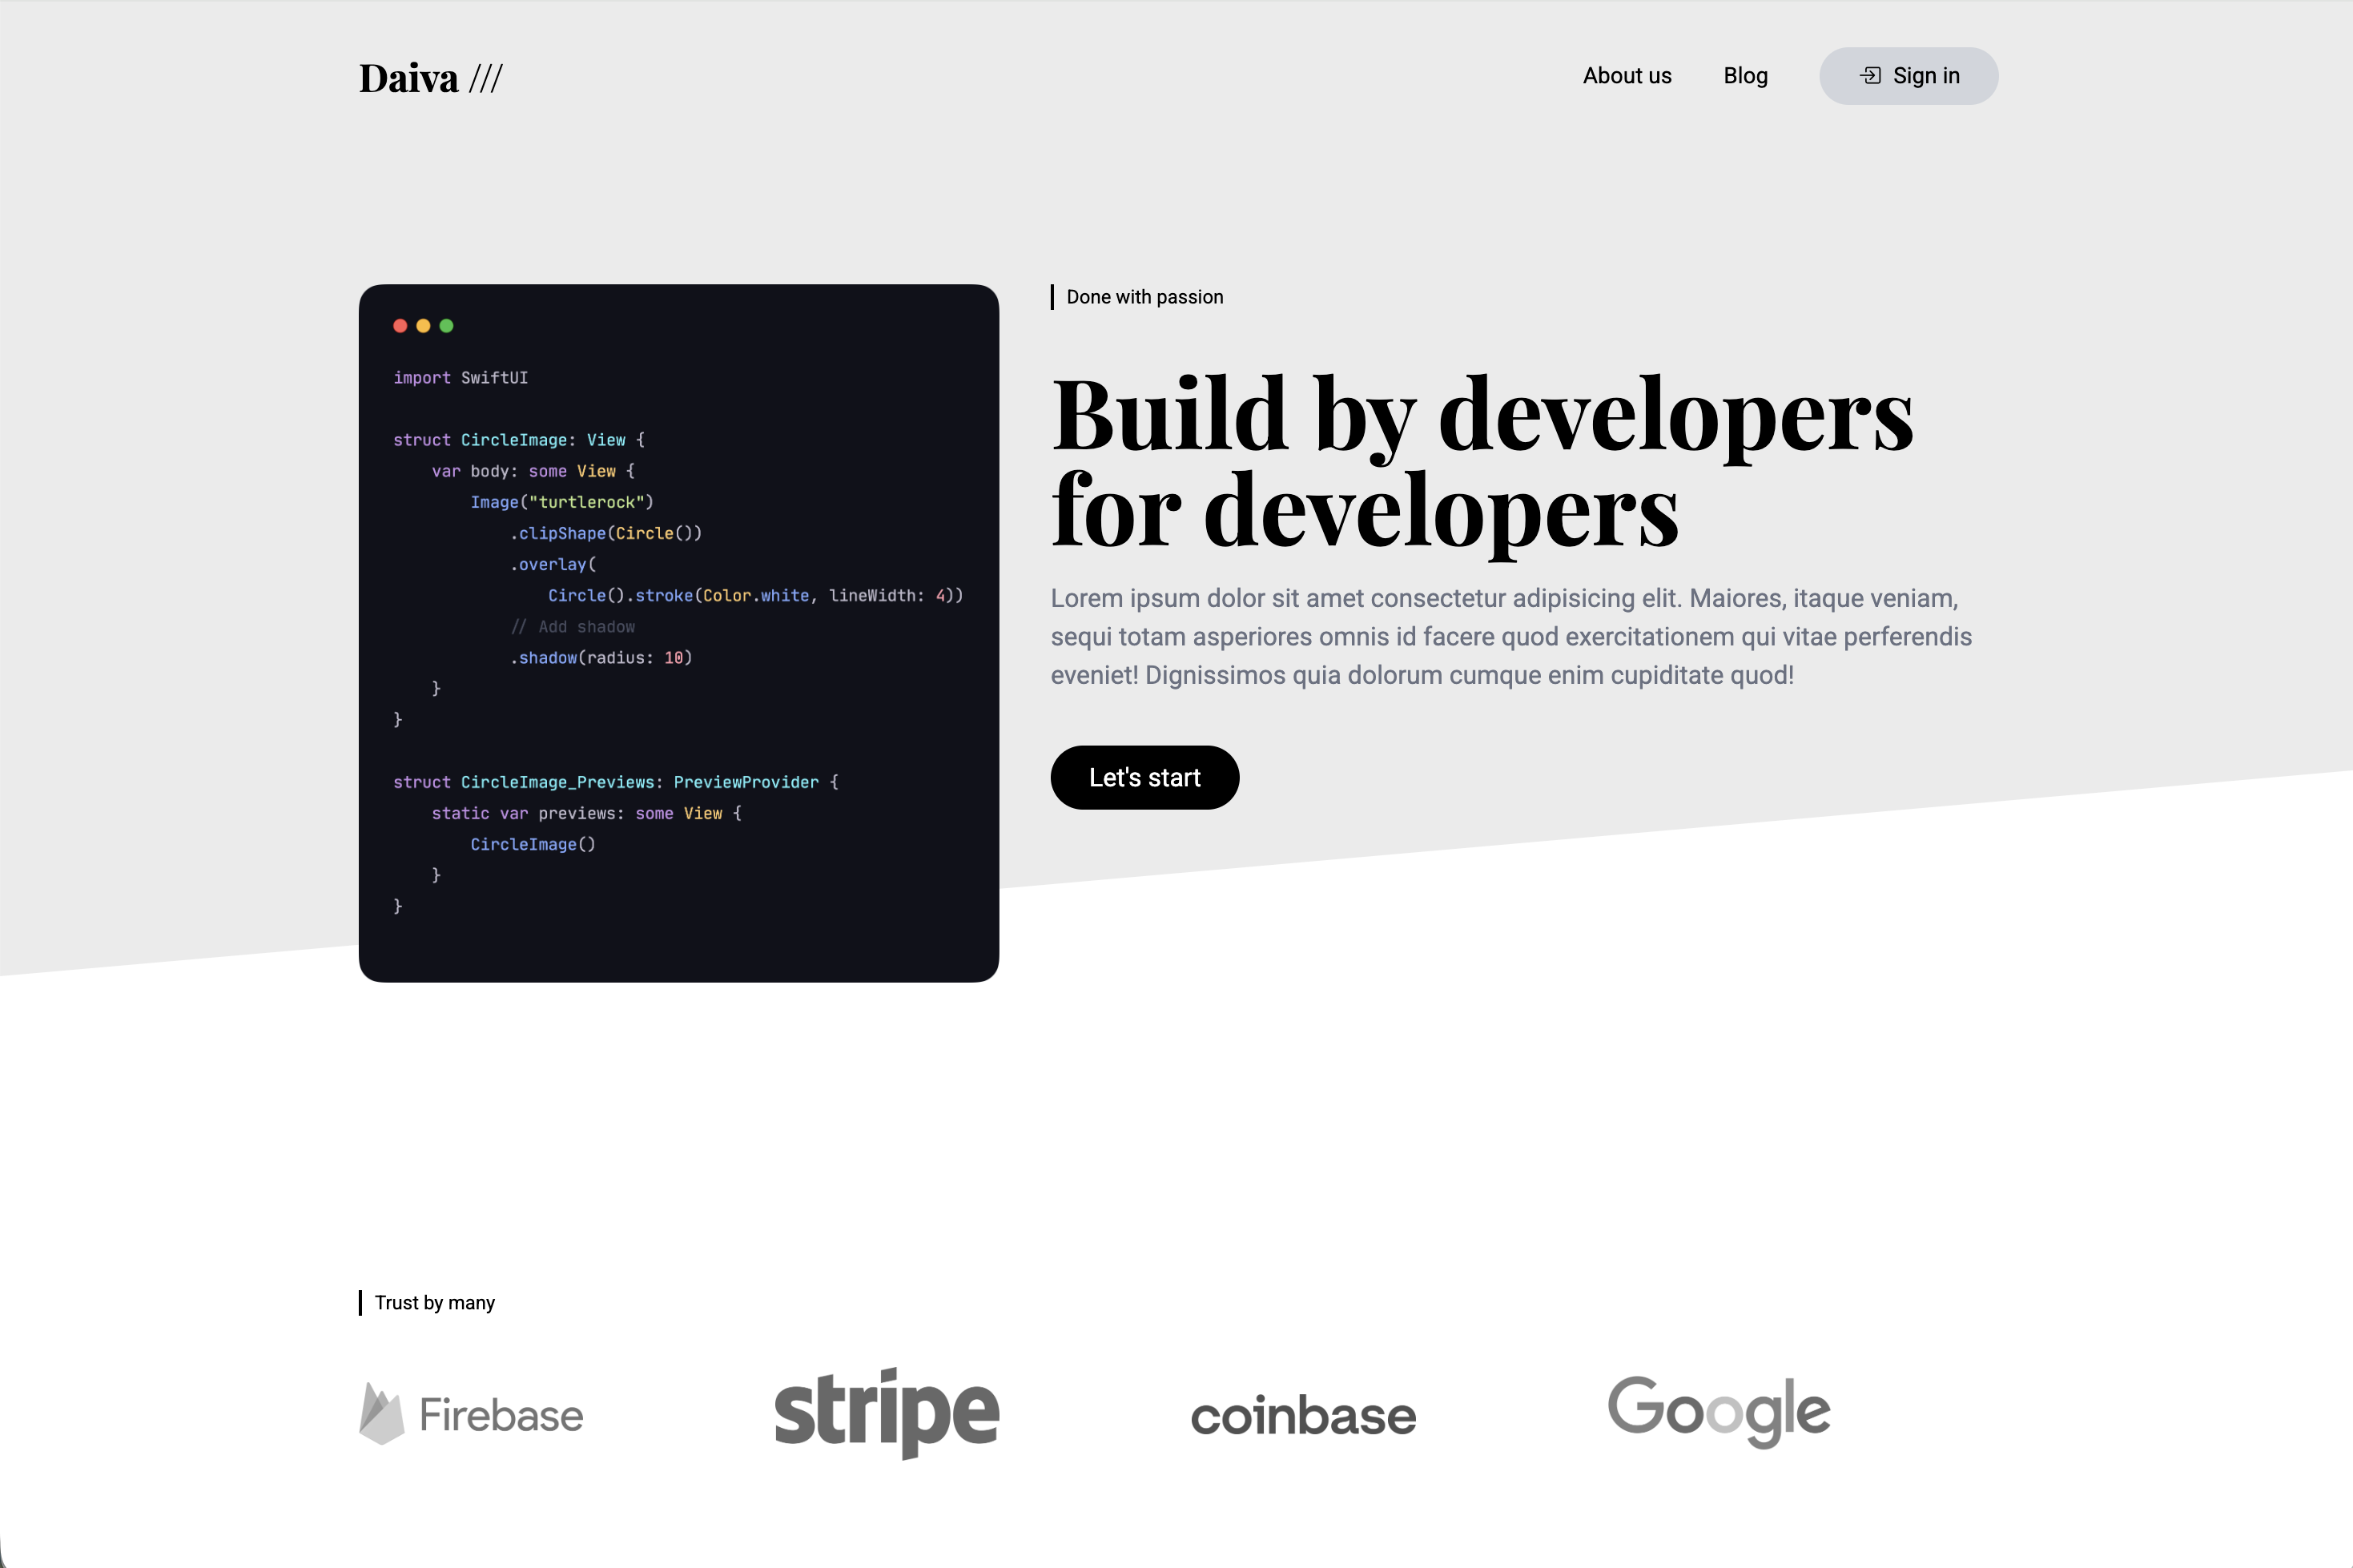
Task: Click the Google logo
Action: 1719,1411
